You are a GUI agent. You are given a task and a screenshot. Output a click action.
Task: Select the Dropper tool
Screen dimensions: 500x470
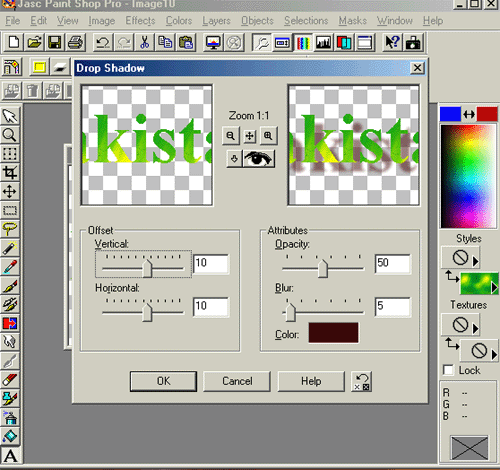tap(10, 267)
